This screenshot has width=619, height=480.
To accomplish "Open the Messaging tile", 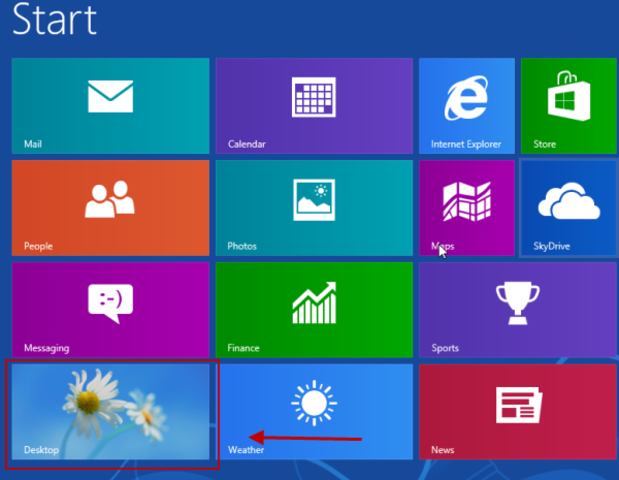I will [111, 309].
